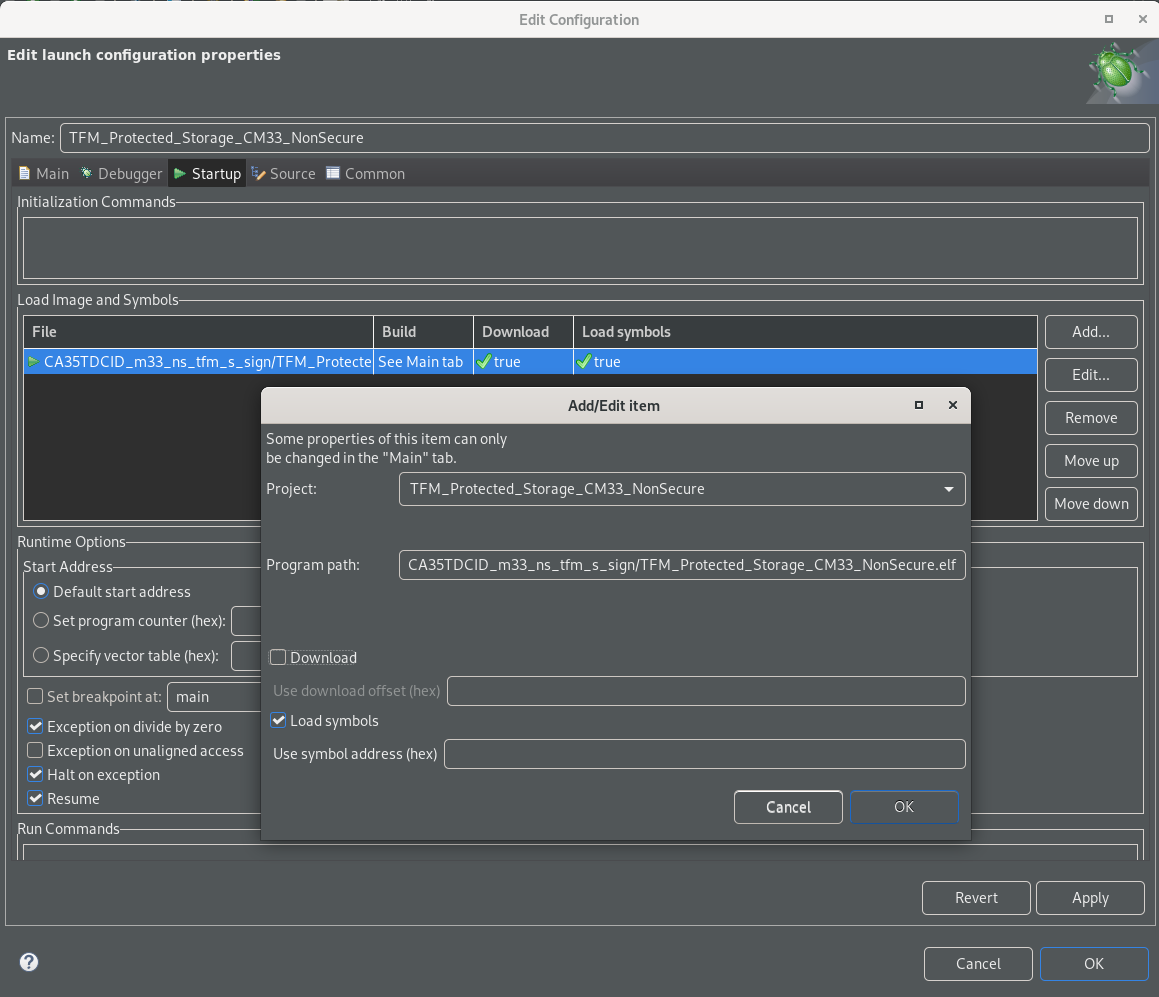The image size is (1159, 997).
Task: Open the Source tab
Action: tap(284, 174)
